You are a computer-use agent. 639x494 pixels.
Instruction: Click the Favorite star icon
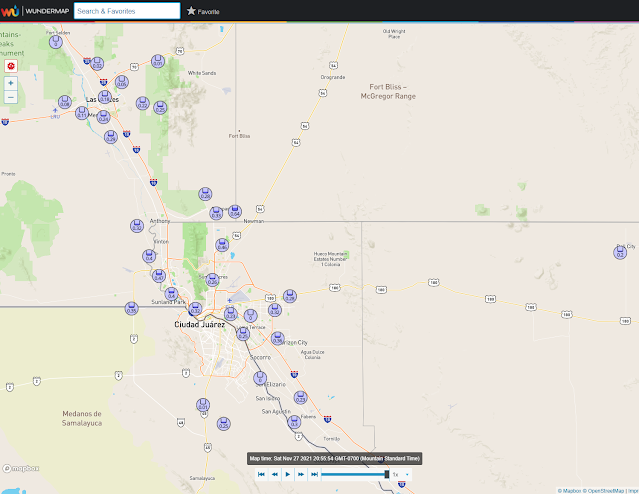[x=191, y=11]
